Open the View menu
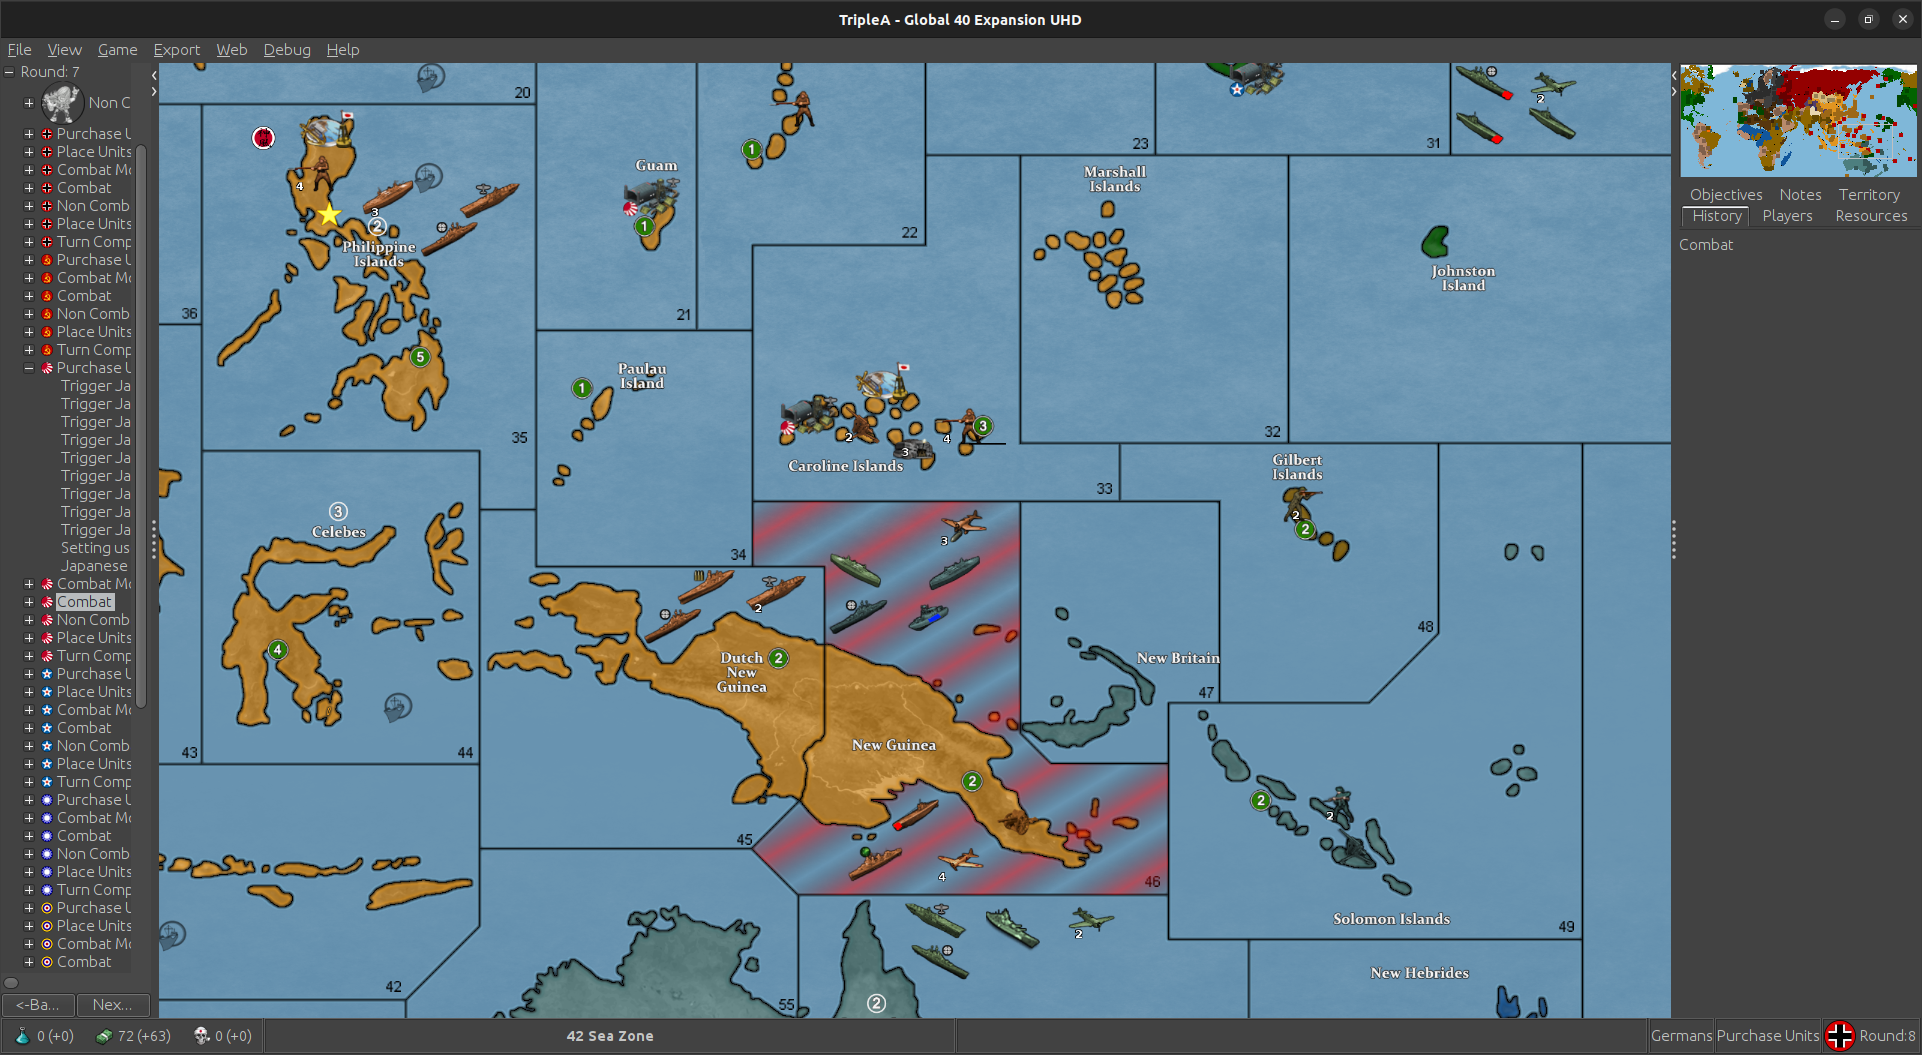1922x1055 pixels. tap(64, 49)
